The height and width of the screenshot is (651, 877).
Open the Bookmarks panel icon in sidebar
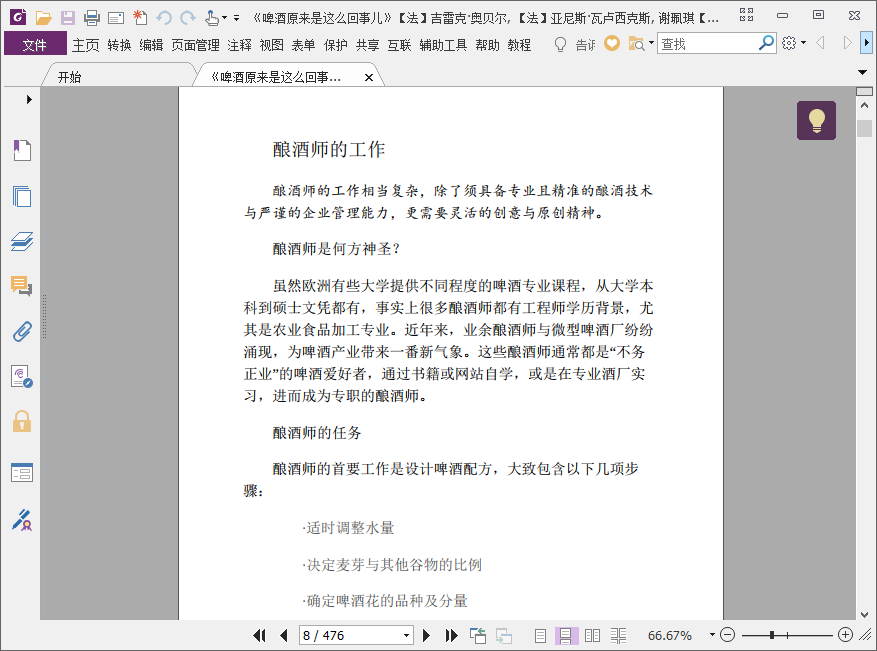[22, 150]
